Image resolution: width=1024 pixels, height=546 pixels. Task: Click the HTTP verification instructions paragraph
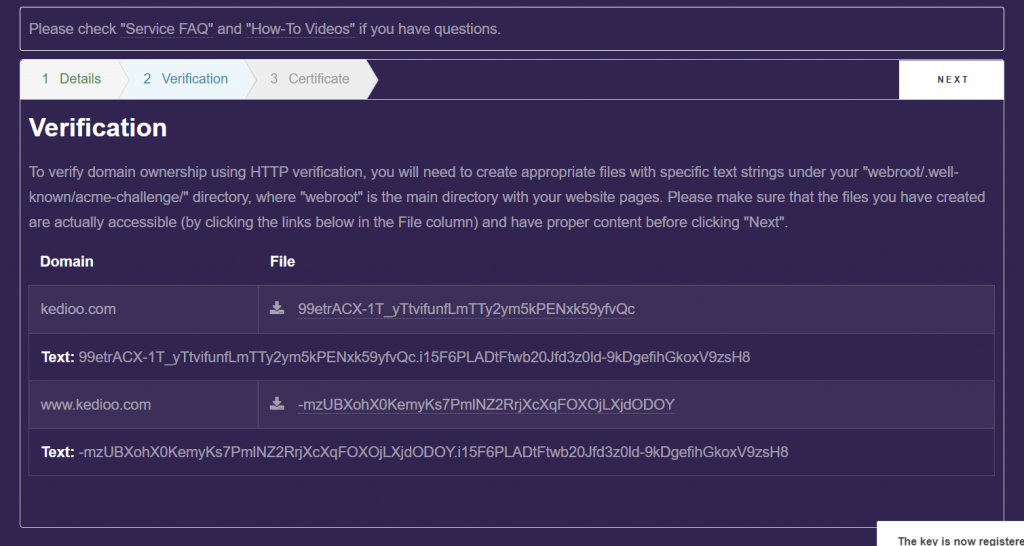click(x=507, y=197)
